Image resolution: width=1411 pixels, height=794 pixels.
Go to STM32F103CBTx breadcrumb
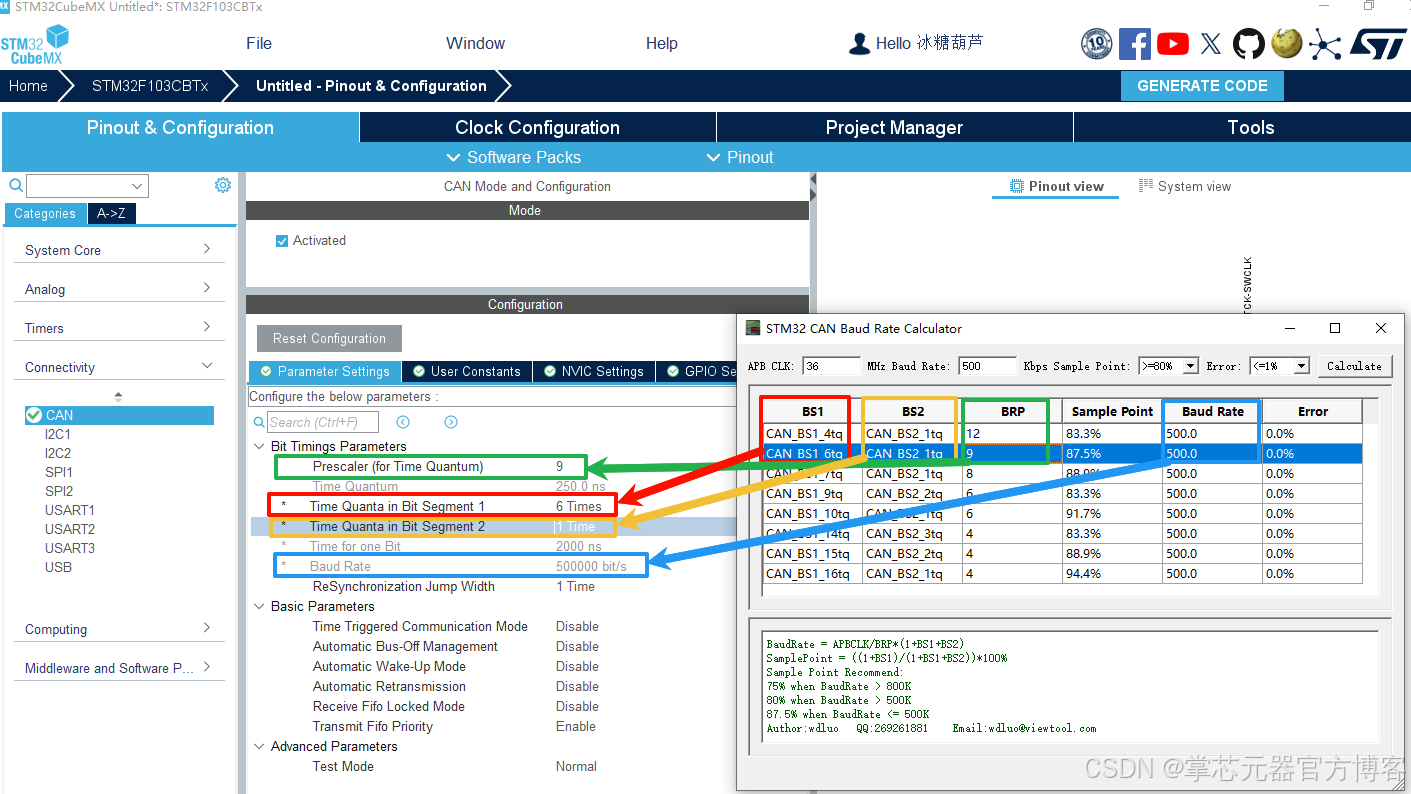pyautogui.click(x=150, y=86)
